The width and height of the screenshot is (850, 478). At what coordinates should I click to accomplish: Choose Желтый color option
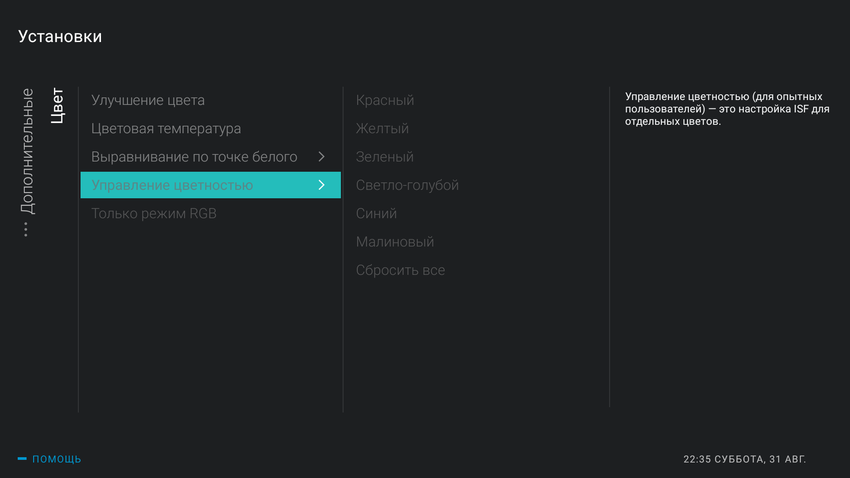coord(382,129)
